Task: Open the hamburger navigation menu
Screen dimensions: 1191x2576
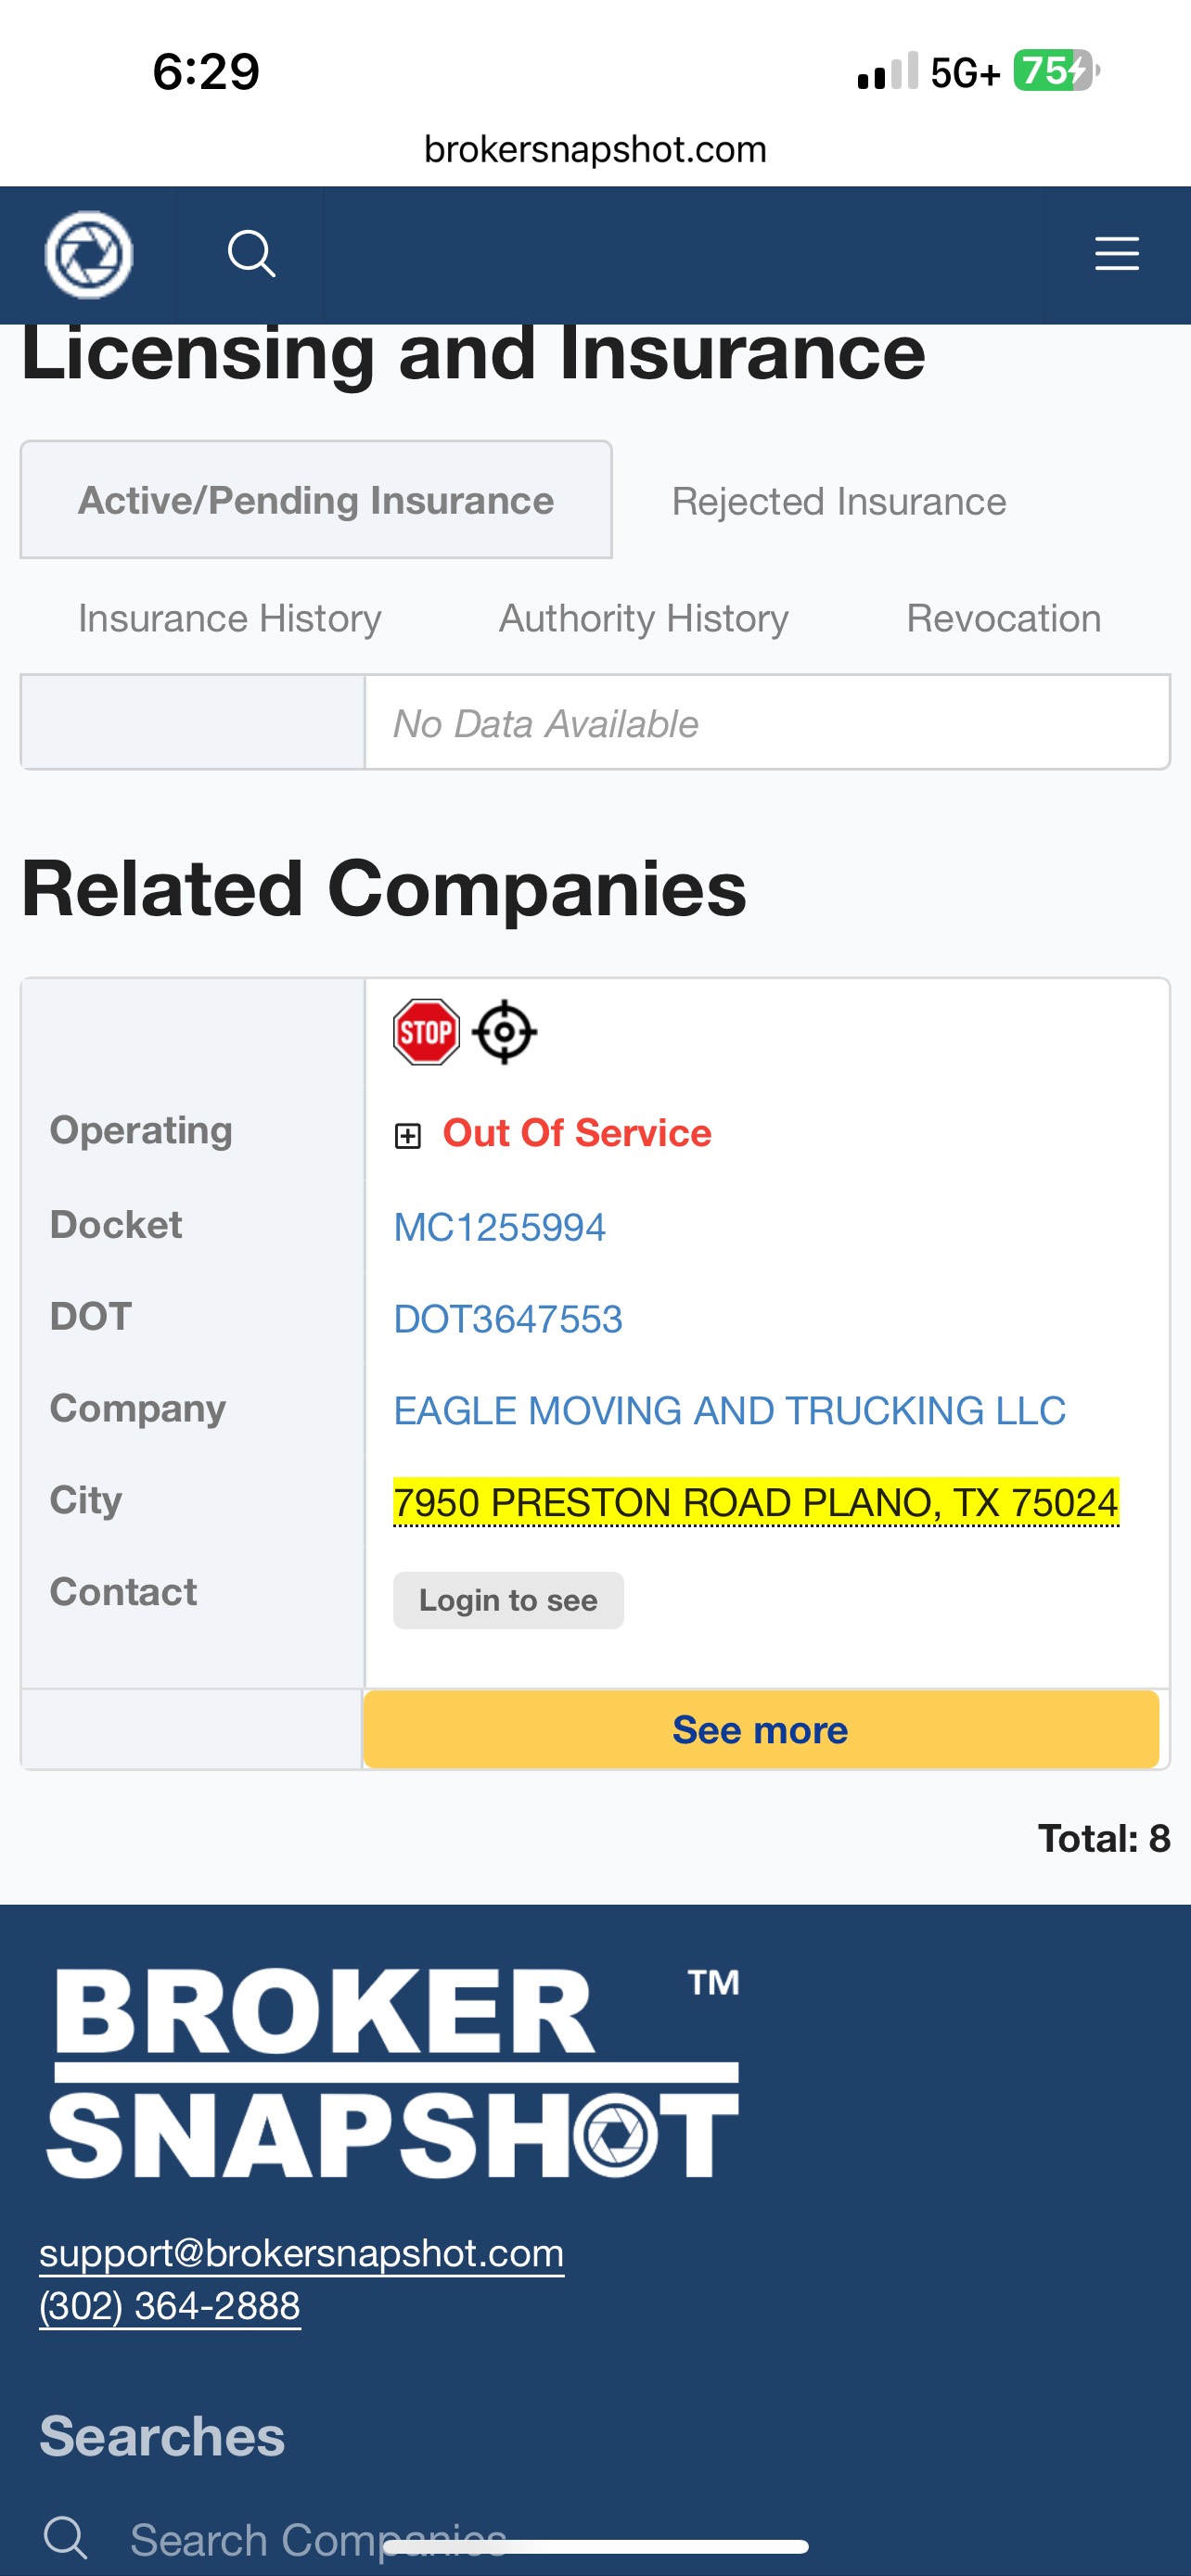Action: coord(1116,254)
